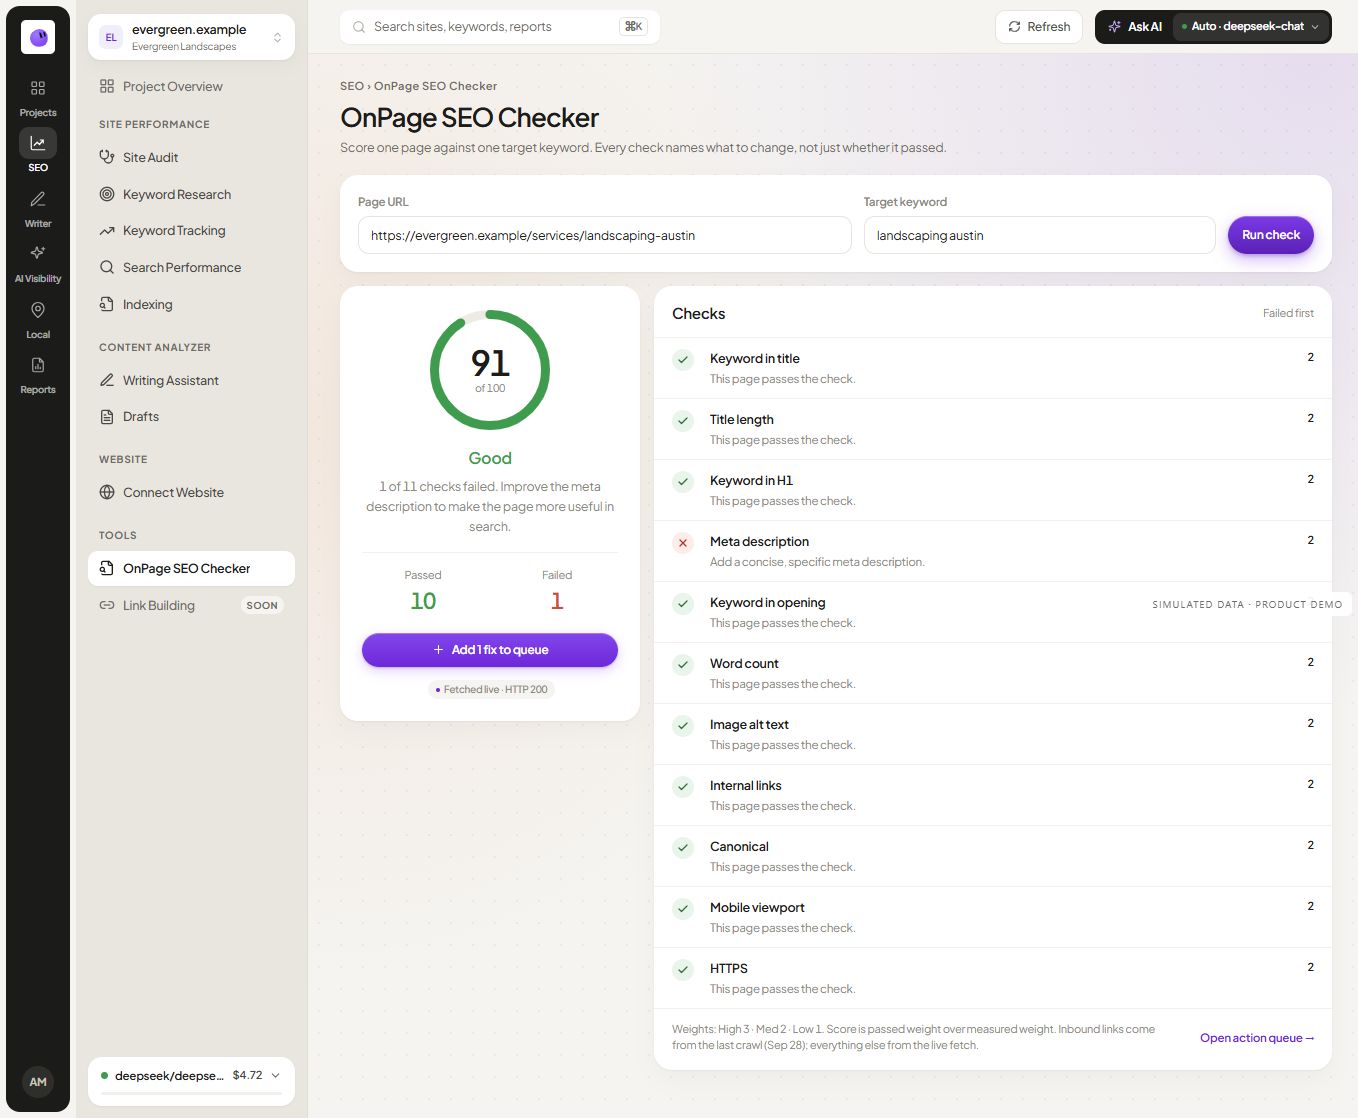The image size is (1358, 1118).
Task: Select the Internal links check row
Action: point(993,795)
